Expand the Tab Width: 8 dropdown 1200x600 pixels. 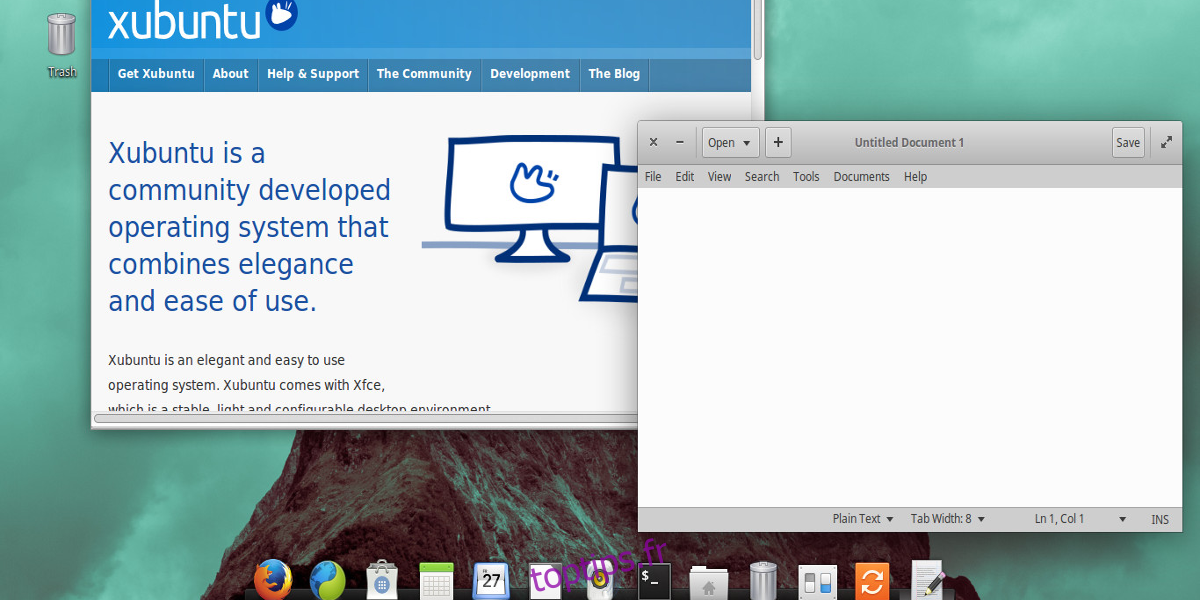click(x=947, y=519)
